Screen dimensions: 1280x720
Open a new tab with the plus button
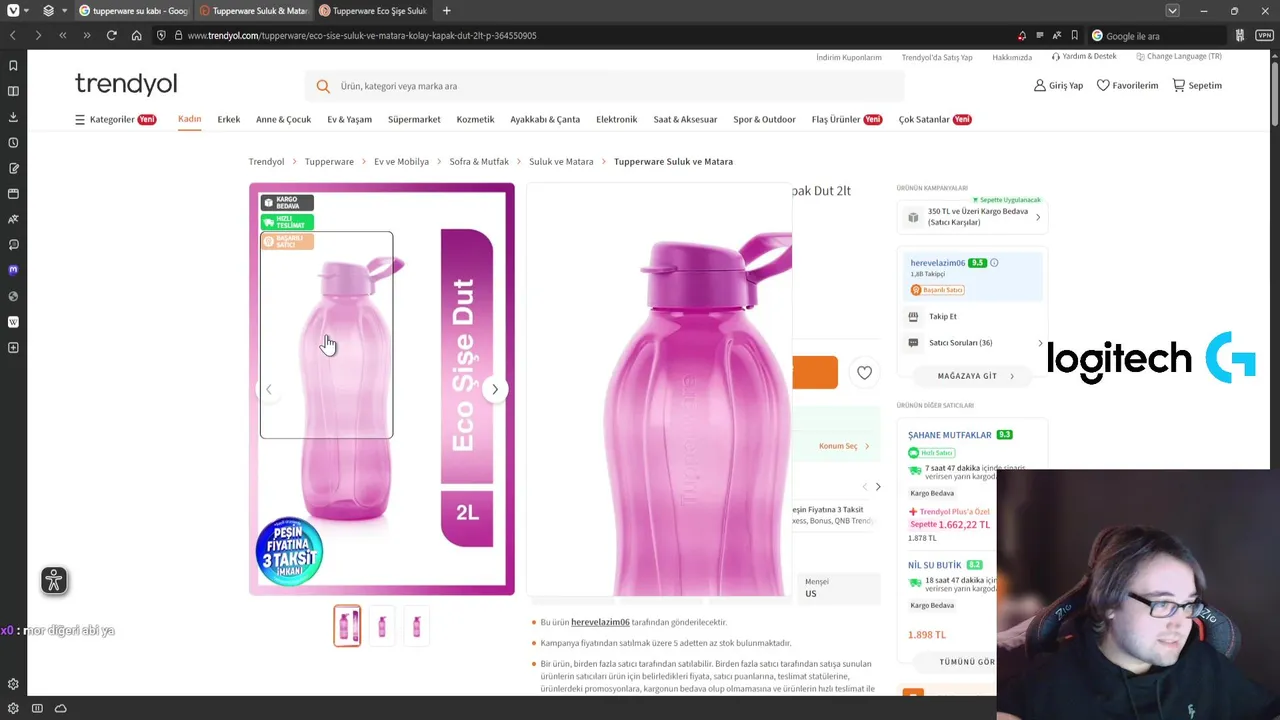point(446,11)
